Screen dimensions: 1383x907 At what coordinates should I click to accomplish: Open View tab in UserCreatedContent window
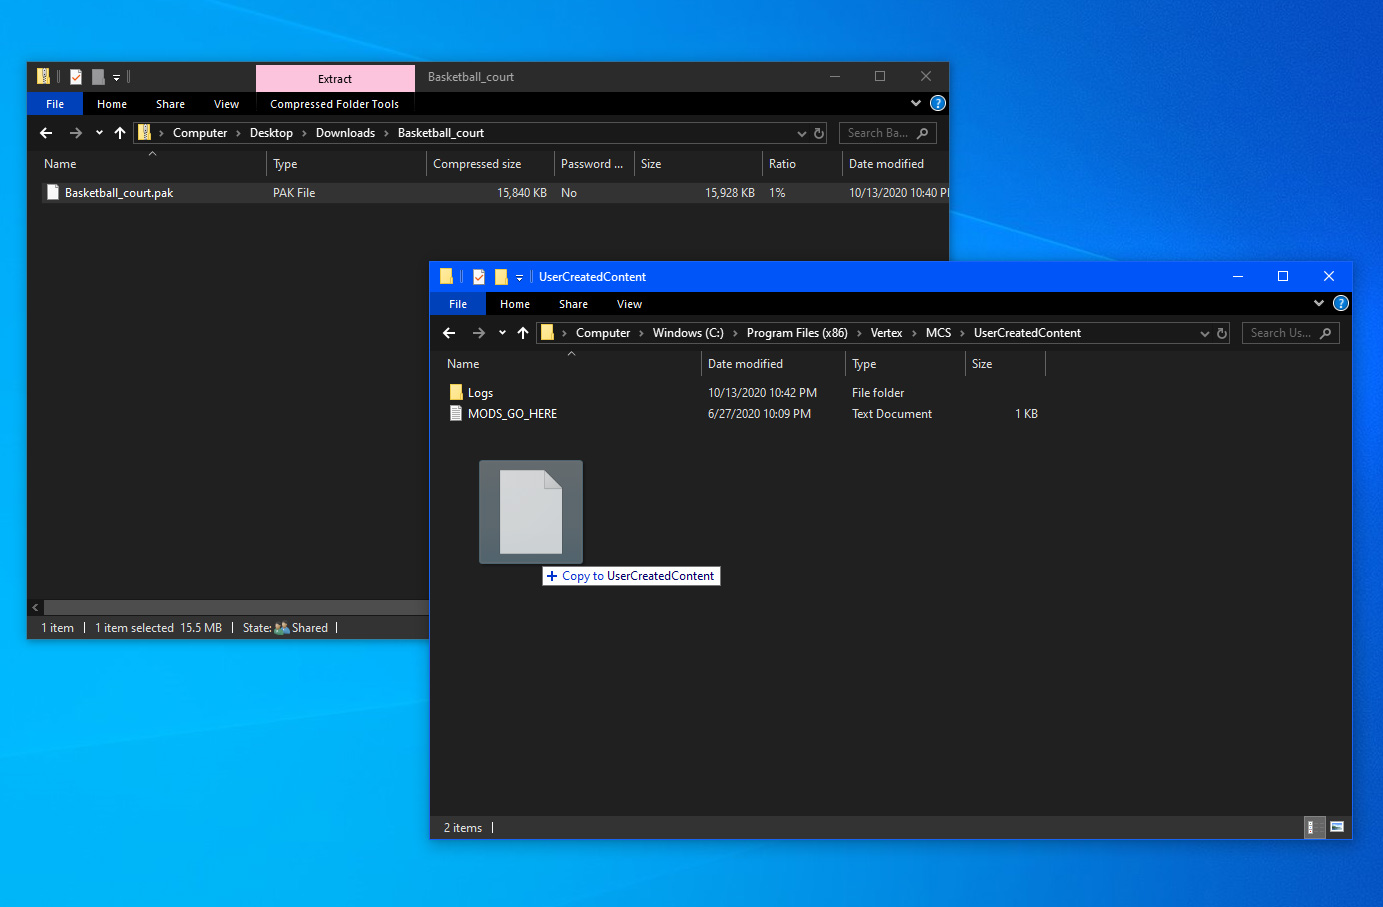629,304
